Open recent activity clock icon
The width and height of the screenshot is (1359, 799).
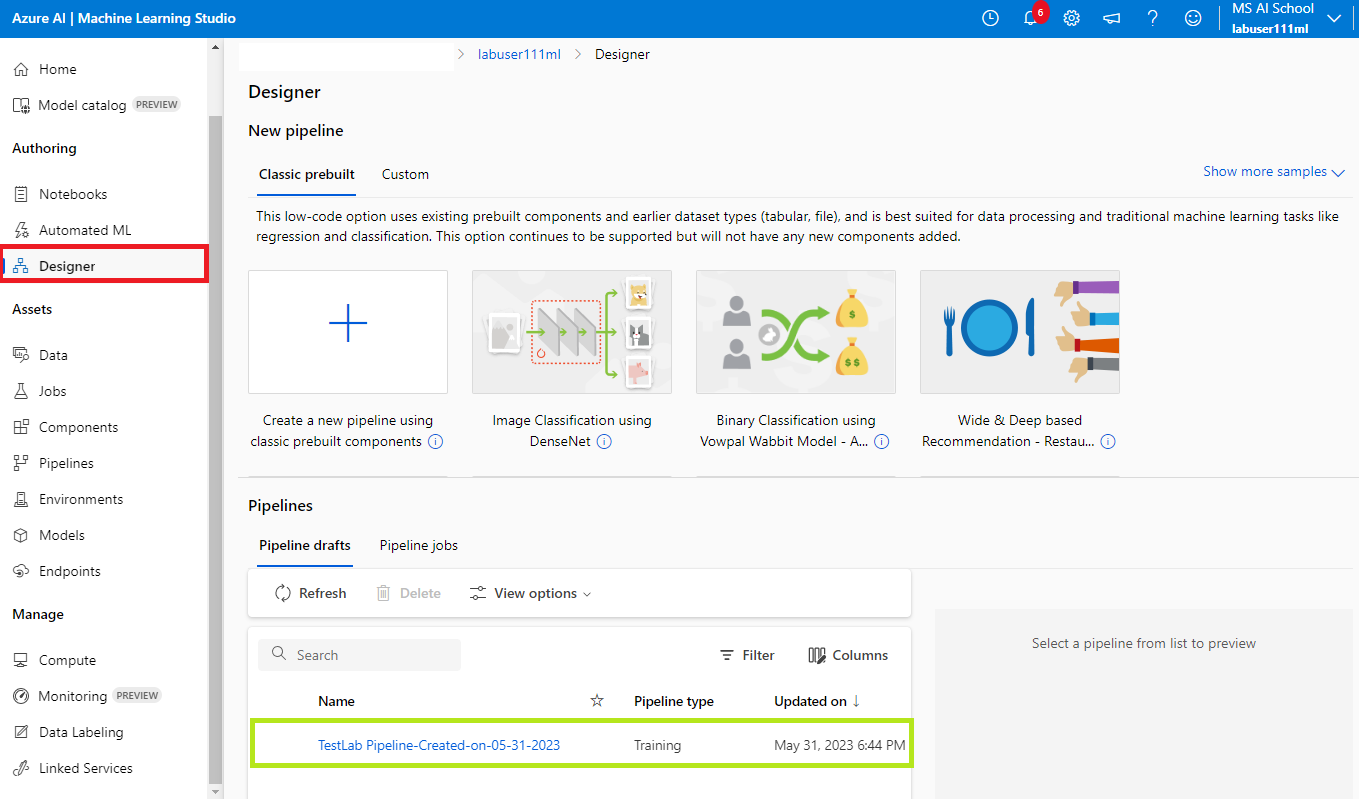click(x=990, y=18)
